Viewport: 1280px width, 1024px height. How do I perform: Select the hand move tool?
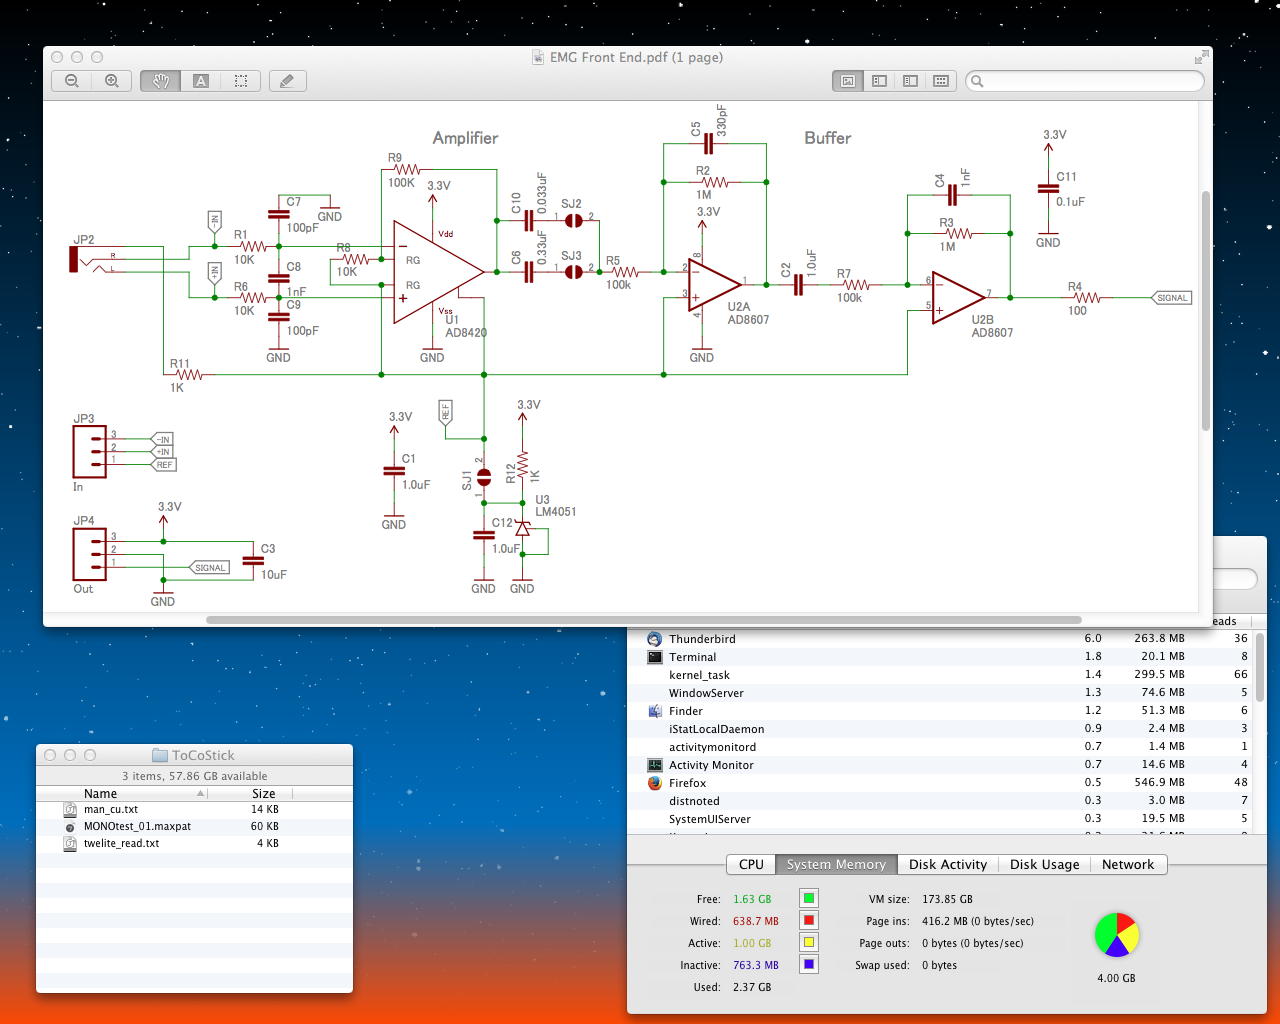pos(160,81)
